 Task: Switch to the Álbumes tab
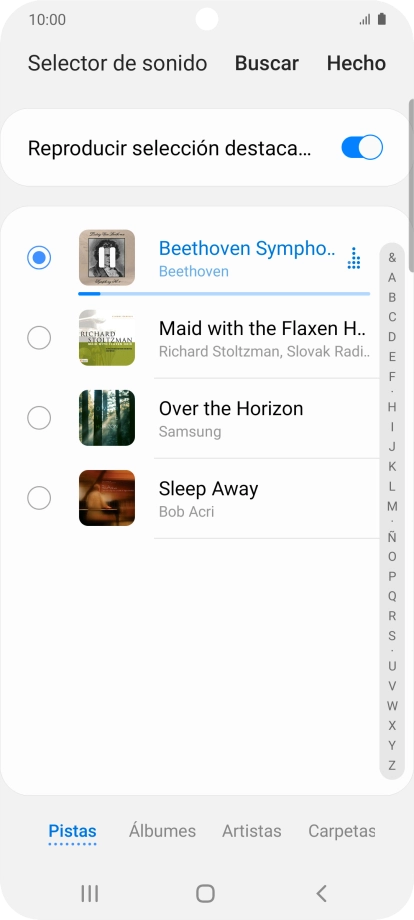(162, 831)
